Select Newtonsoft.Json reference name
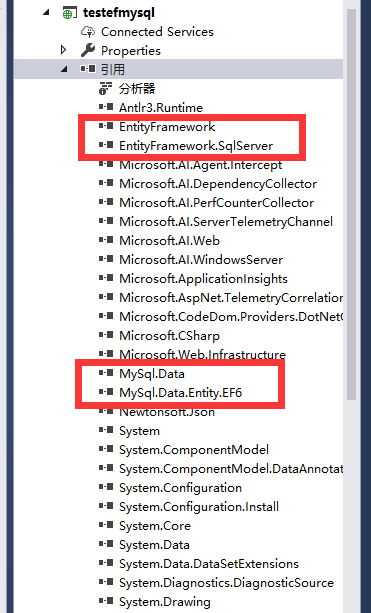The image size is (371, 613). [x=167, y=412]
